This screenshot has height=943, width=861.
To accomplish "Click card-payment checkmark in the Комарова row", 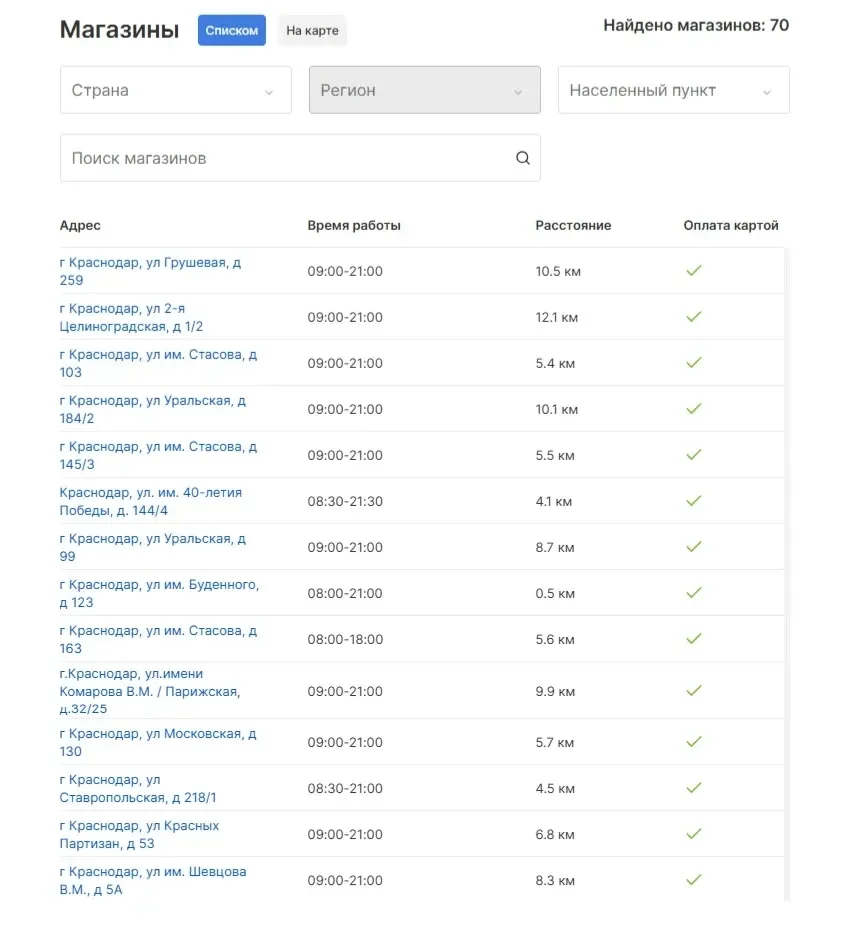I will [694, 690].
